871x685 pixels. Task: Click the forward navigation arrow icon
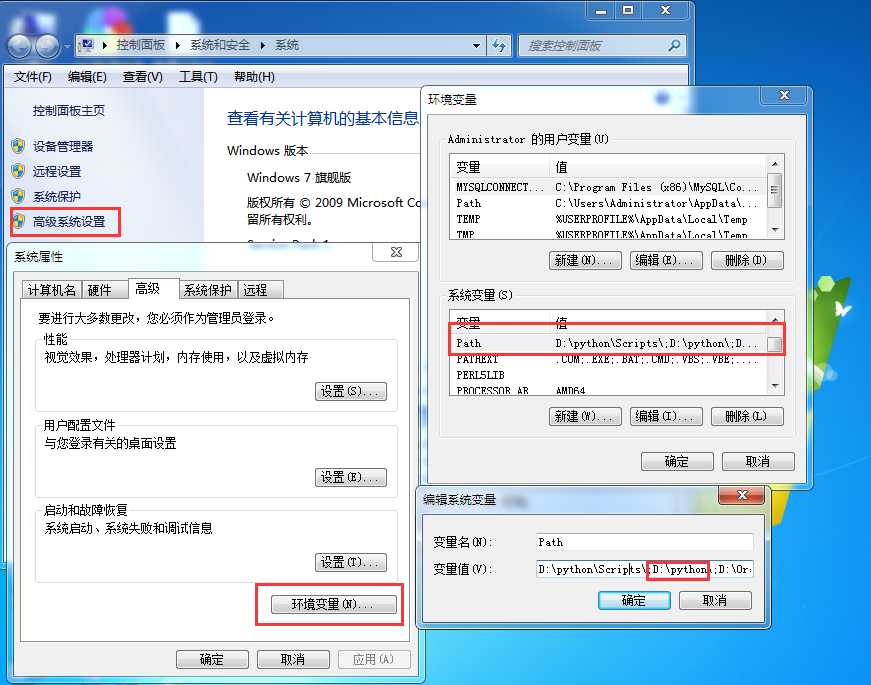click(48, 46)
